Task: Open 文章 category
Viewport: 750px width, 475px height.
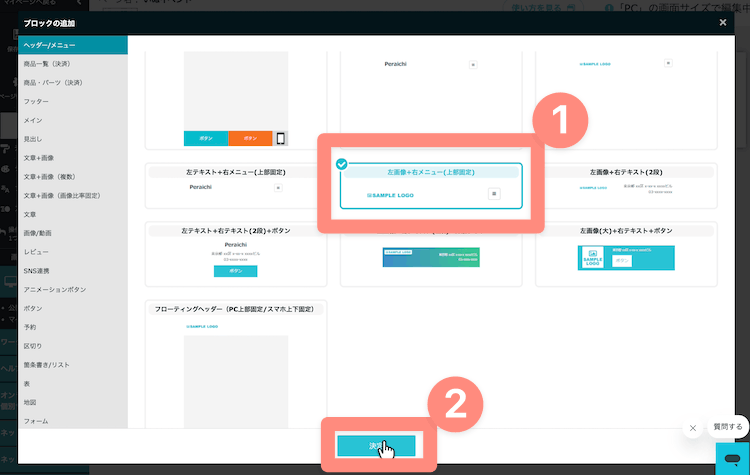Action: pyautogui.click(x=73, y=214)
